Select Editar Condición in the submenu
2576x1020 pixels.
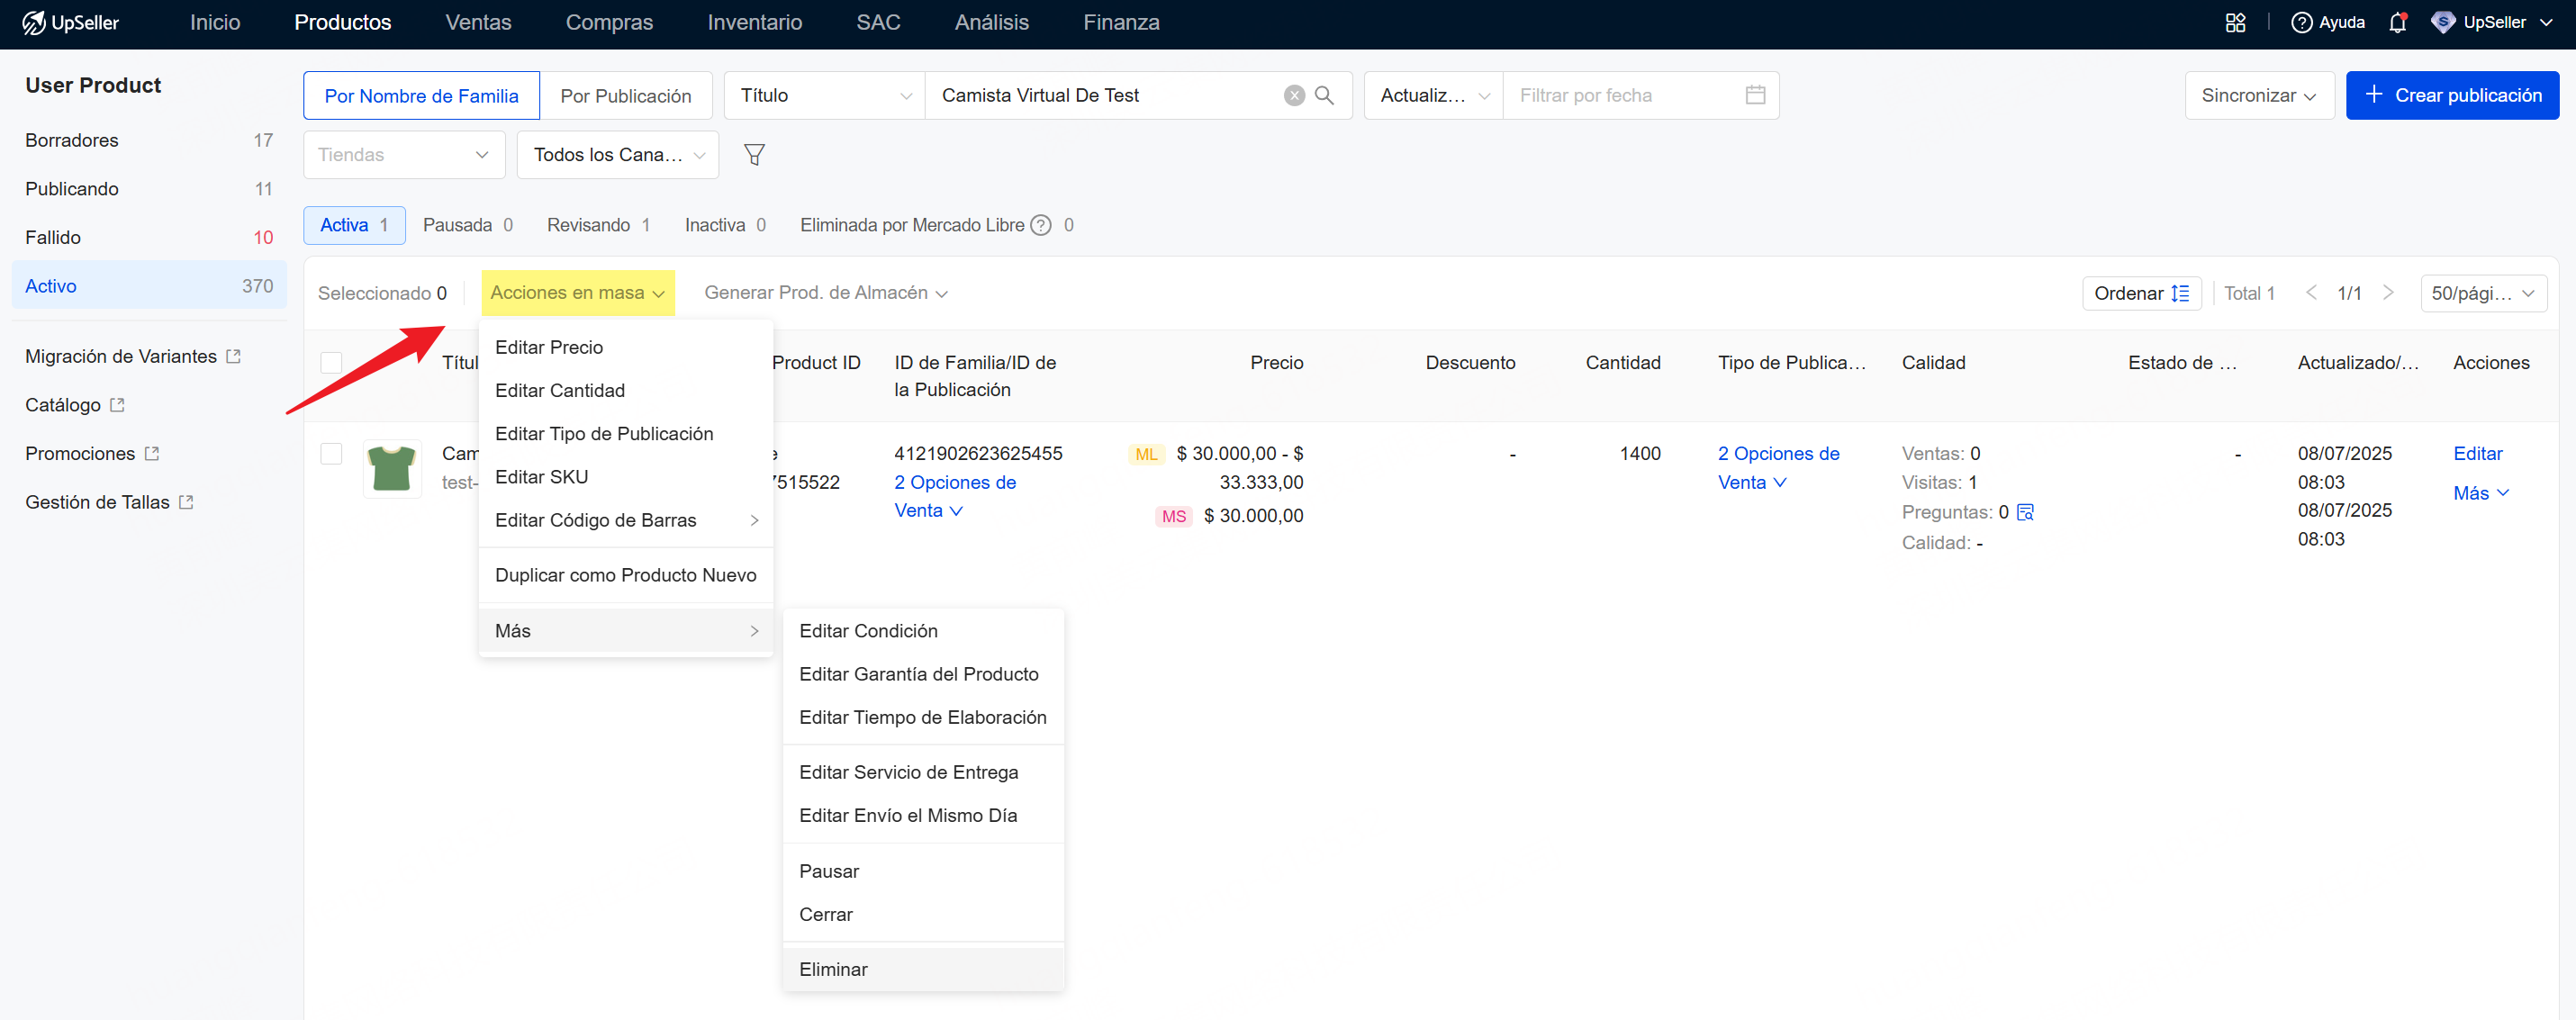click(923, 631)
